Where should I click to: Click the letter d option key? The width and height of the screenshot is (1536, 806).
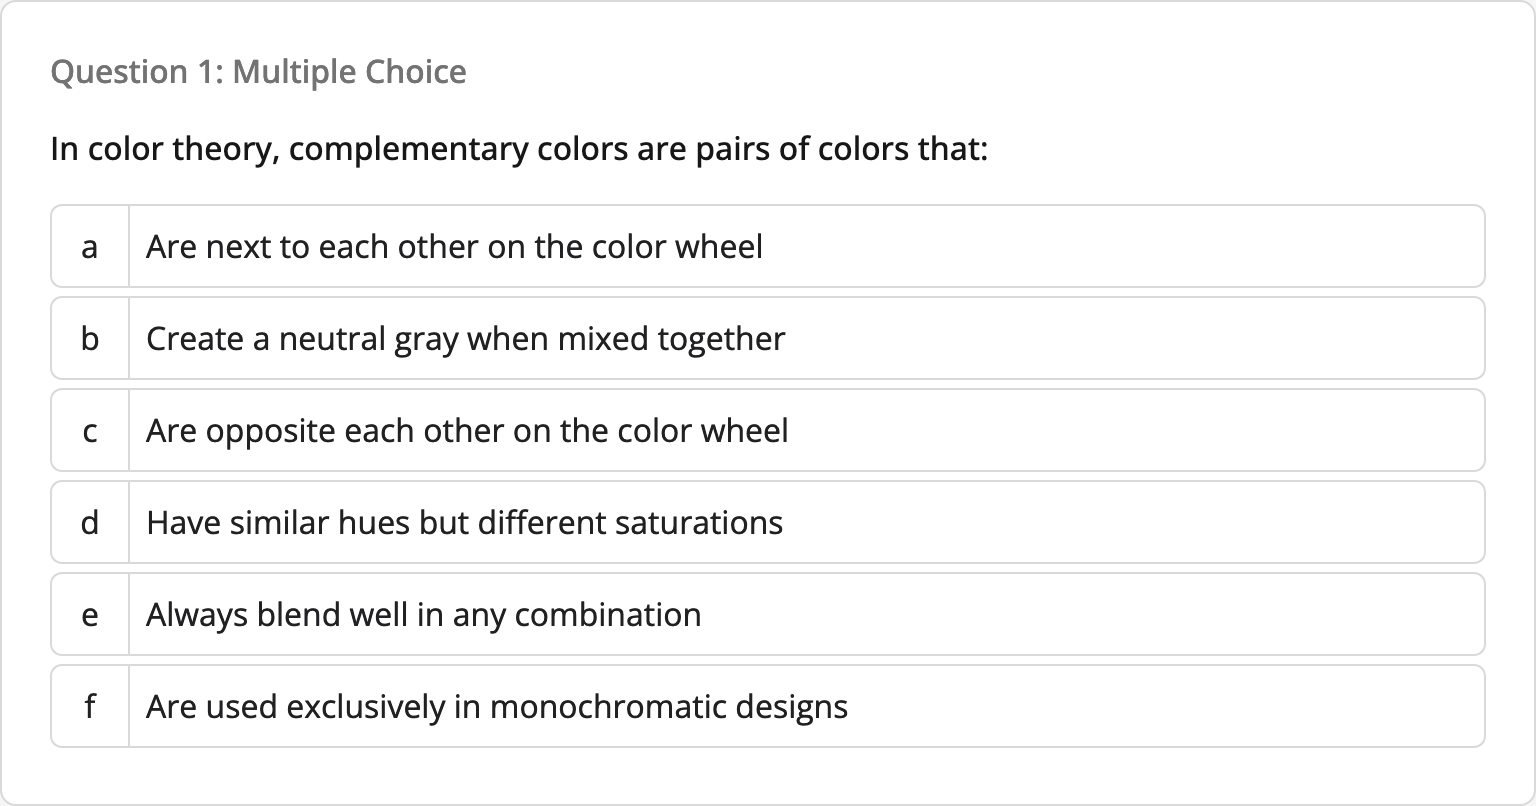click(90, 523)
